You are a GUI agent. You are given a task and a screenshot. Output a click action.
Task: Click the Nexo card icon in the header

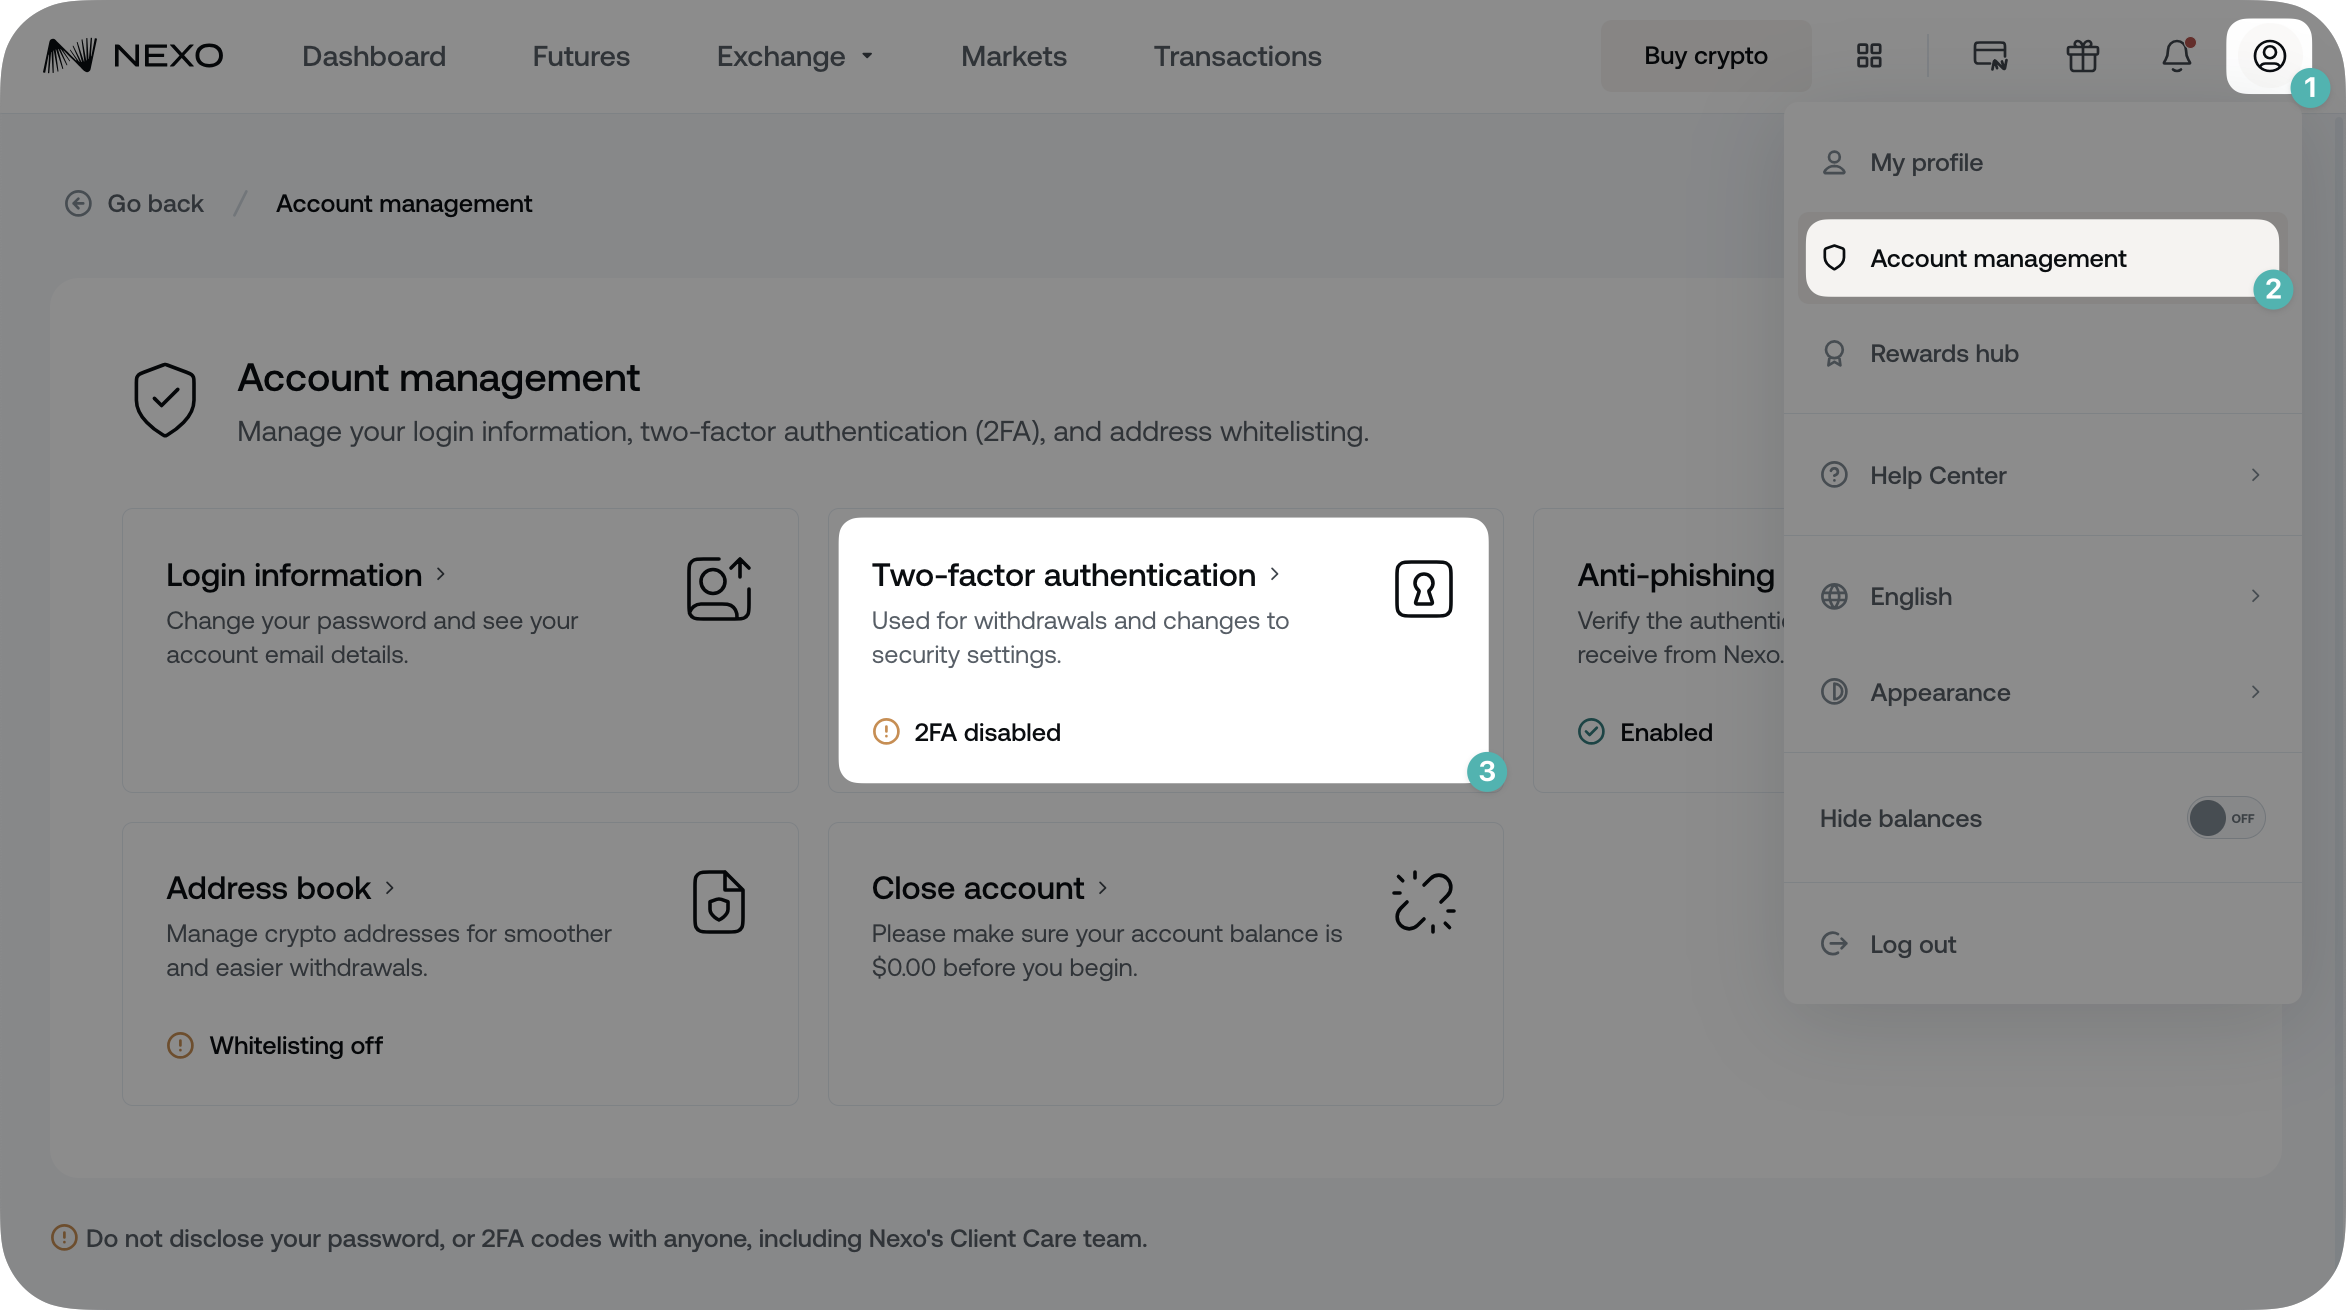1990,55
